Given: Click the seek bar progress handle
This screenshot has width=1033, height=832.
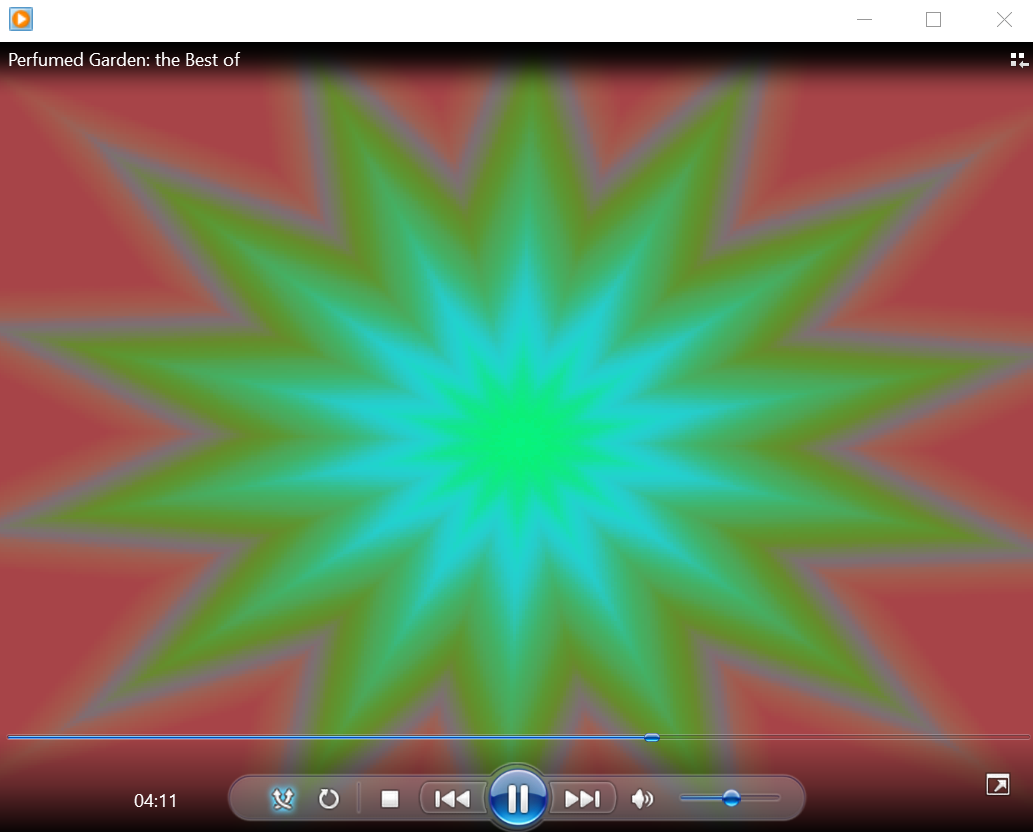Looking at the screenshot, I should 652,738.
